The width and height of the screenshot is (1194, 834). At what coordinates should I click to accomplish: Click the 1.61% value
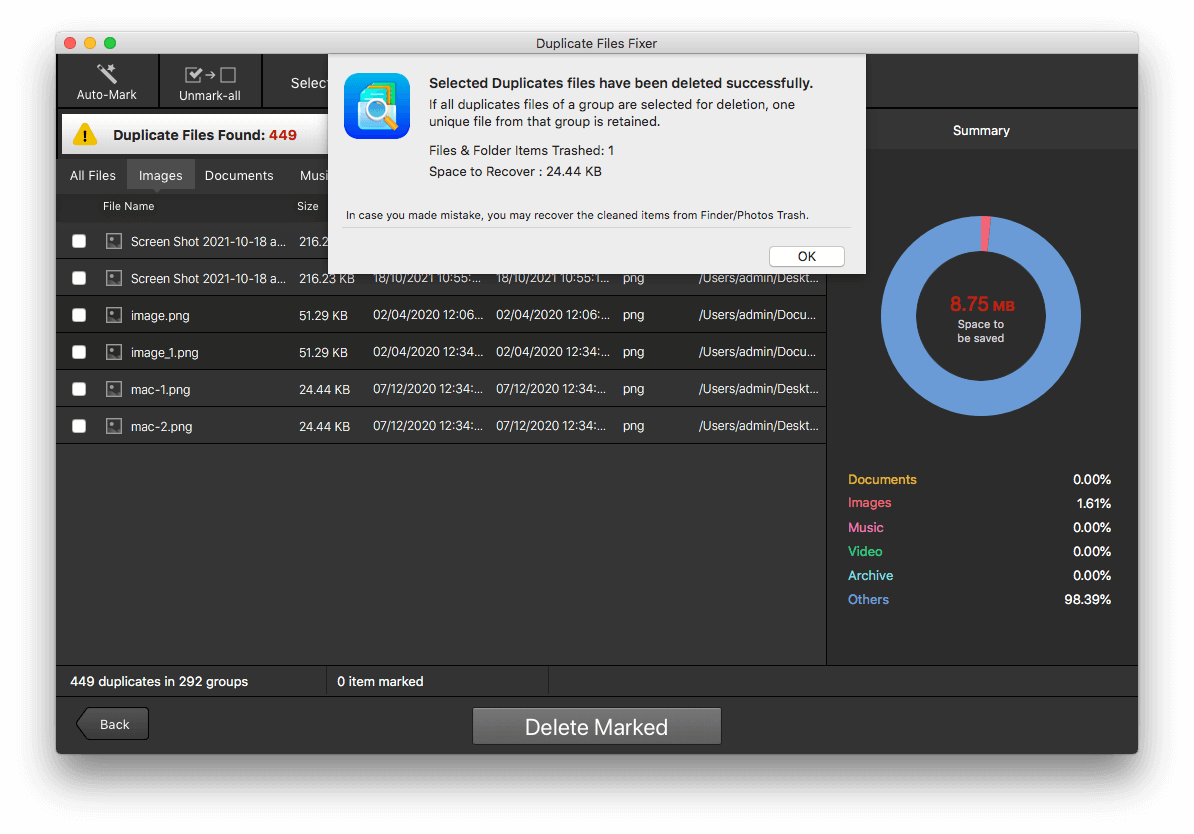(1093, 503)
